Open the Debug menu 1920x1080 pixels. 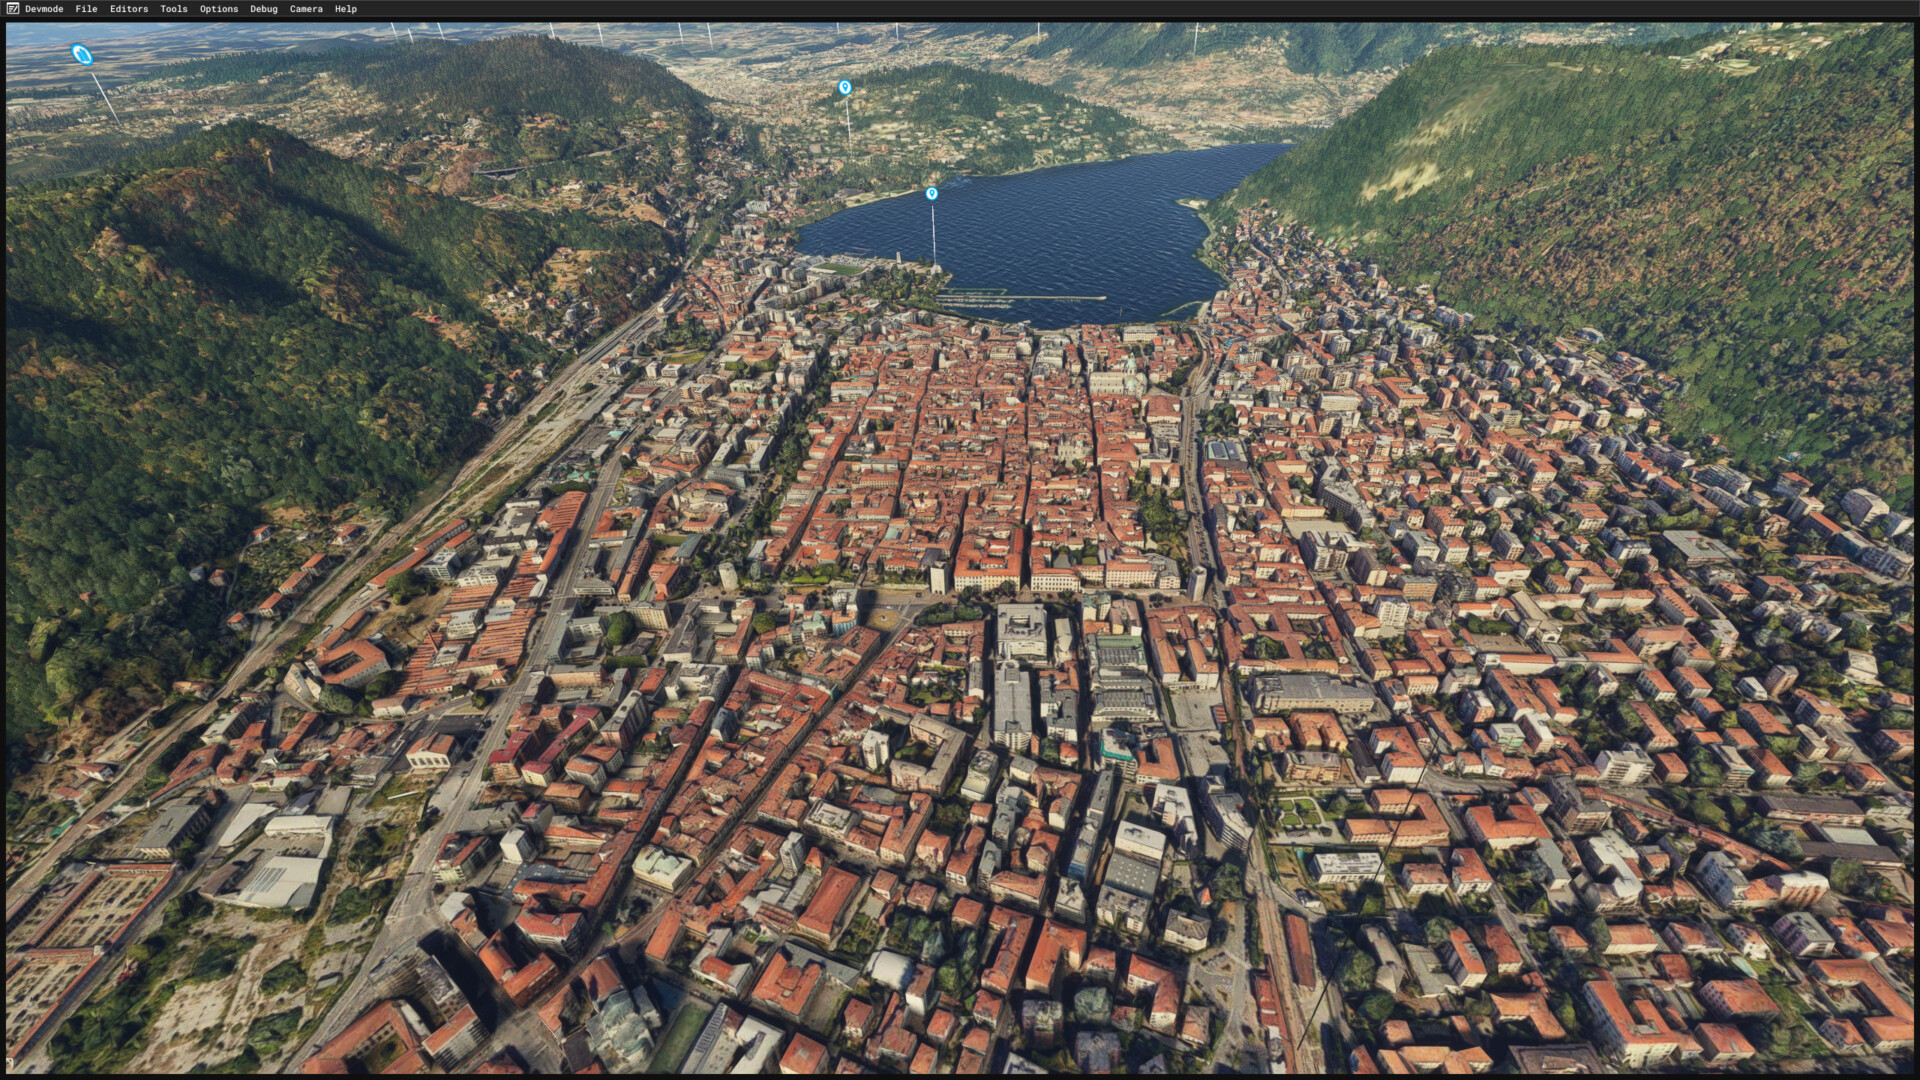(264, 9)
